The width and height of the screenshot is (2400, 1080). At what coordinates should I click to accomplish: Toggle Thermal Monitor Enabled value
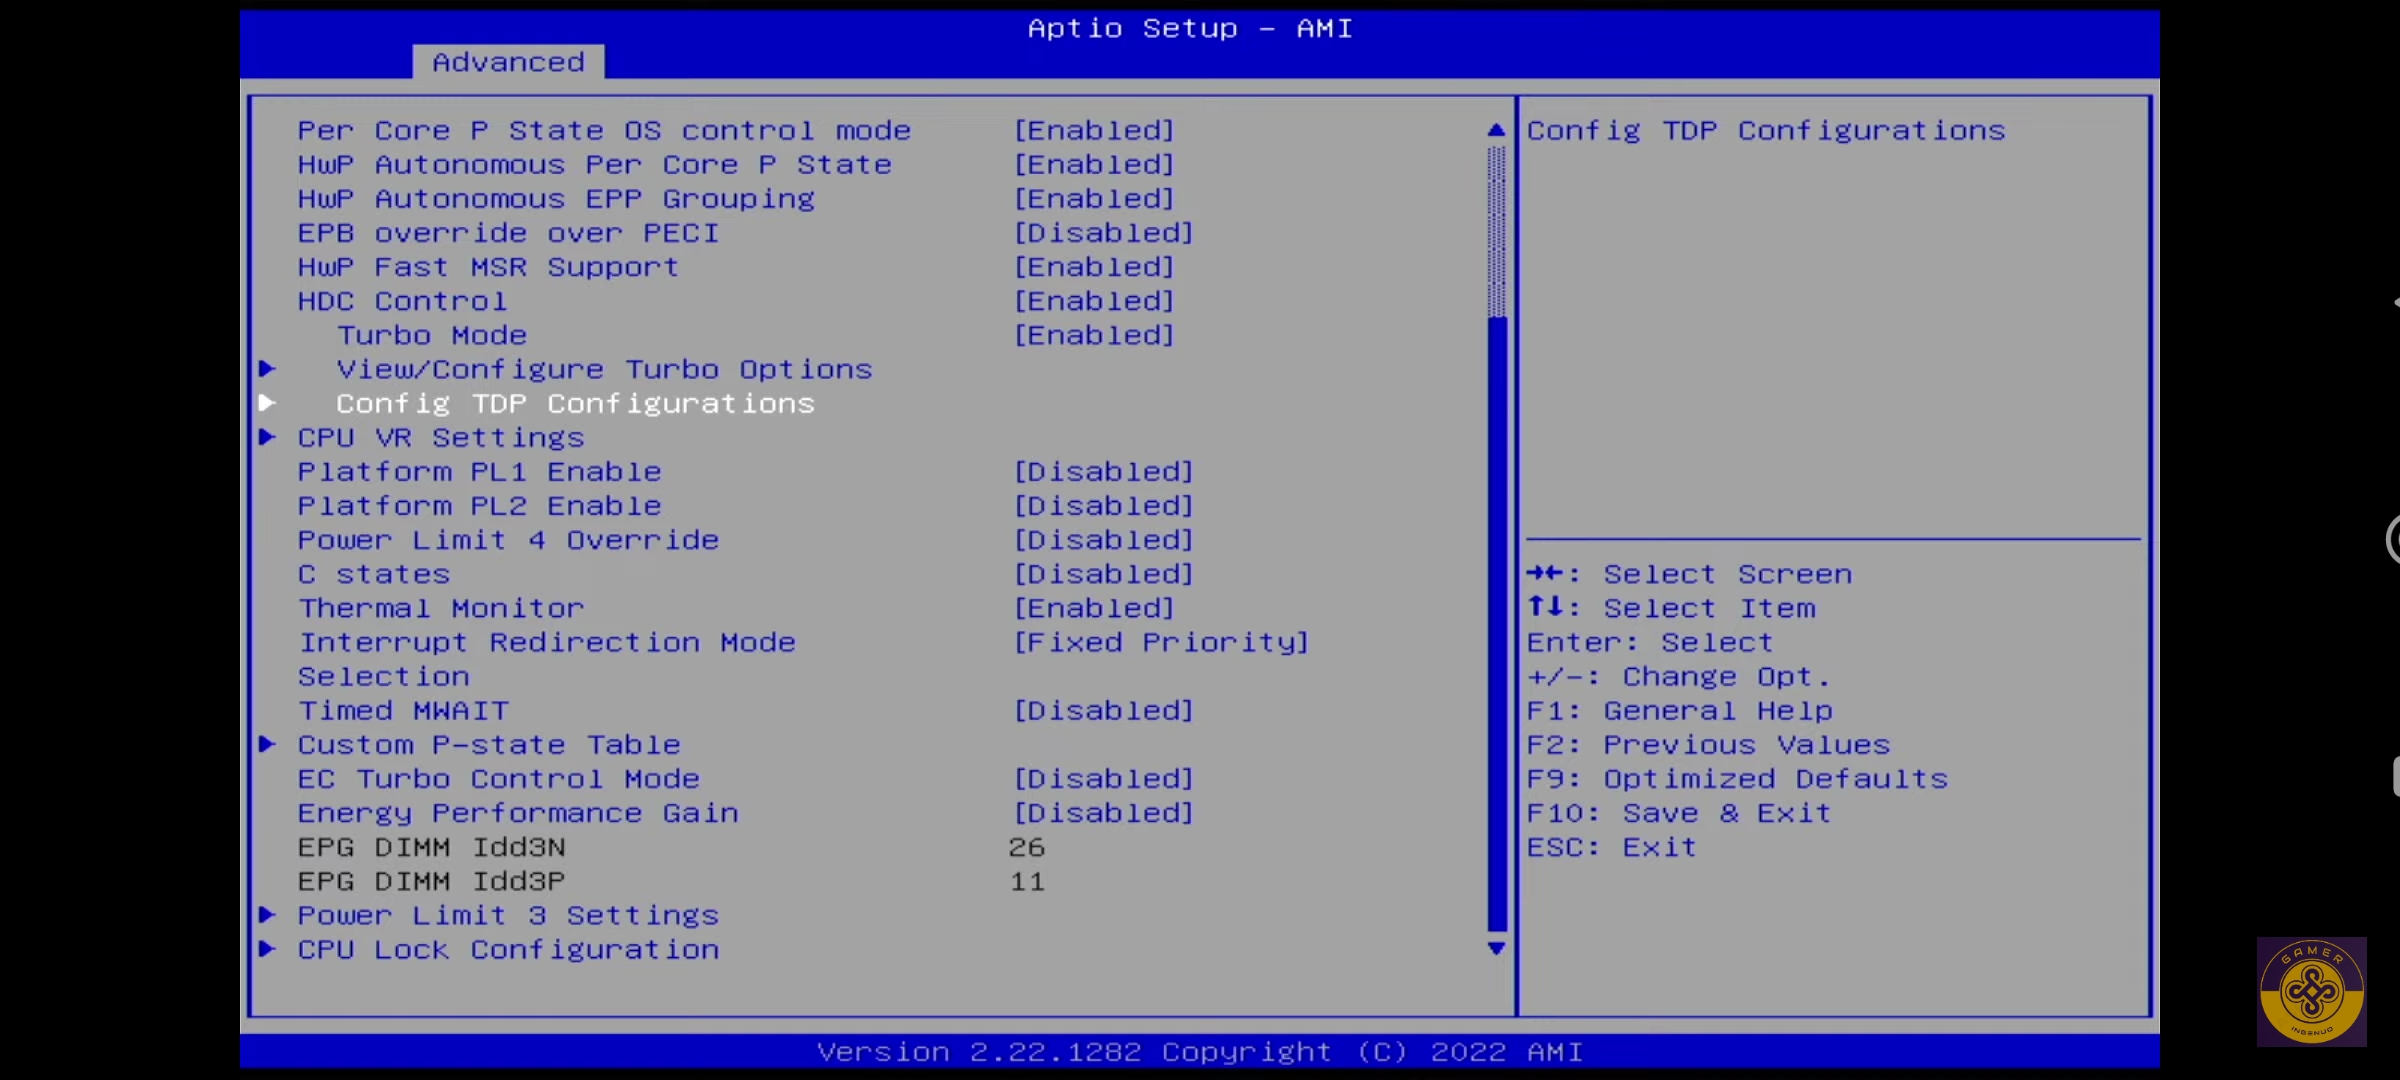(1093, 608)
